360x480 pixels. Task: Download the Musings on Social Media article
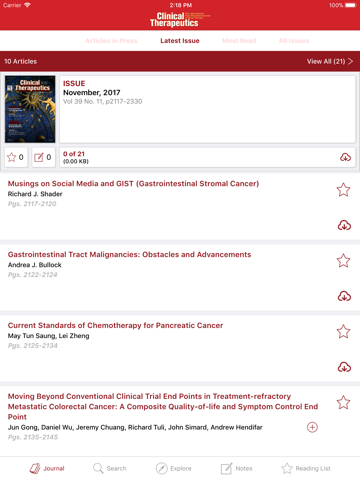pos(344,226)
